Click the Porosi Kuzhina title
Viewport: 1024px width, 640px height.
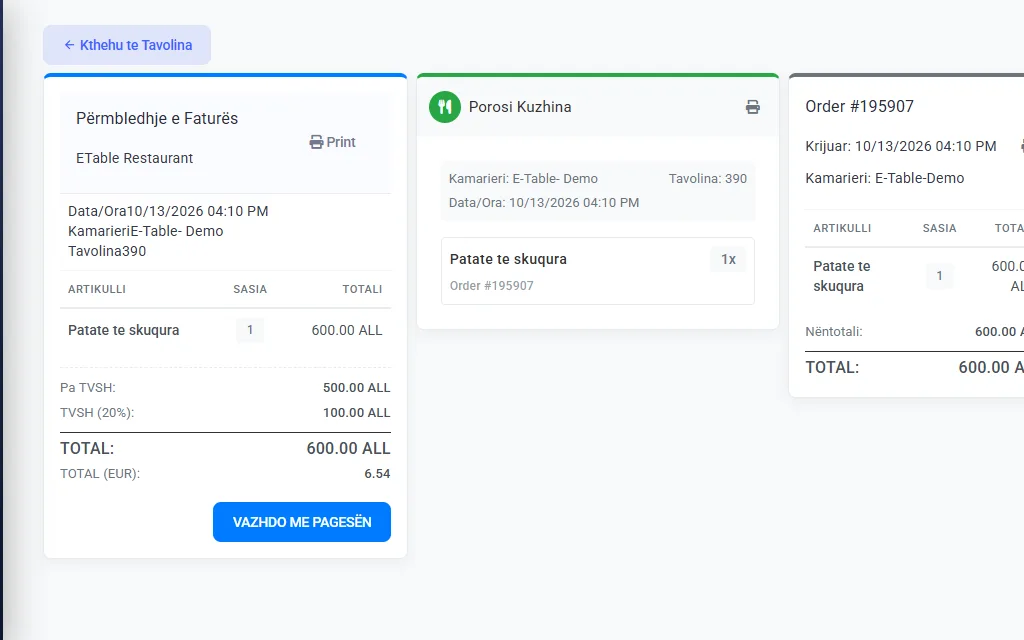coord(520,107)
